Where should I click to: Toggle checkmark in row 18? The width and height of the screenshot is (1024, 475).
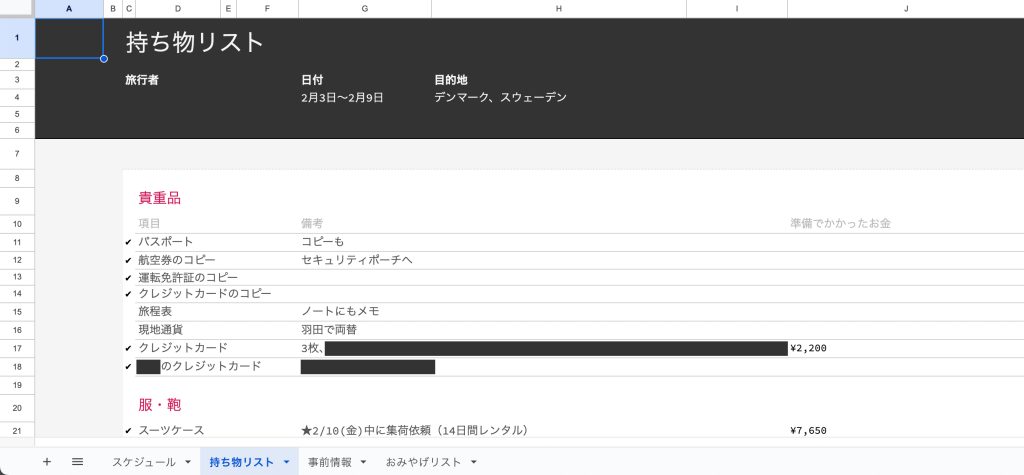click(129, 367)
